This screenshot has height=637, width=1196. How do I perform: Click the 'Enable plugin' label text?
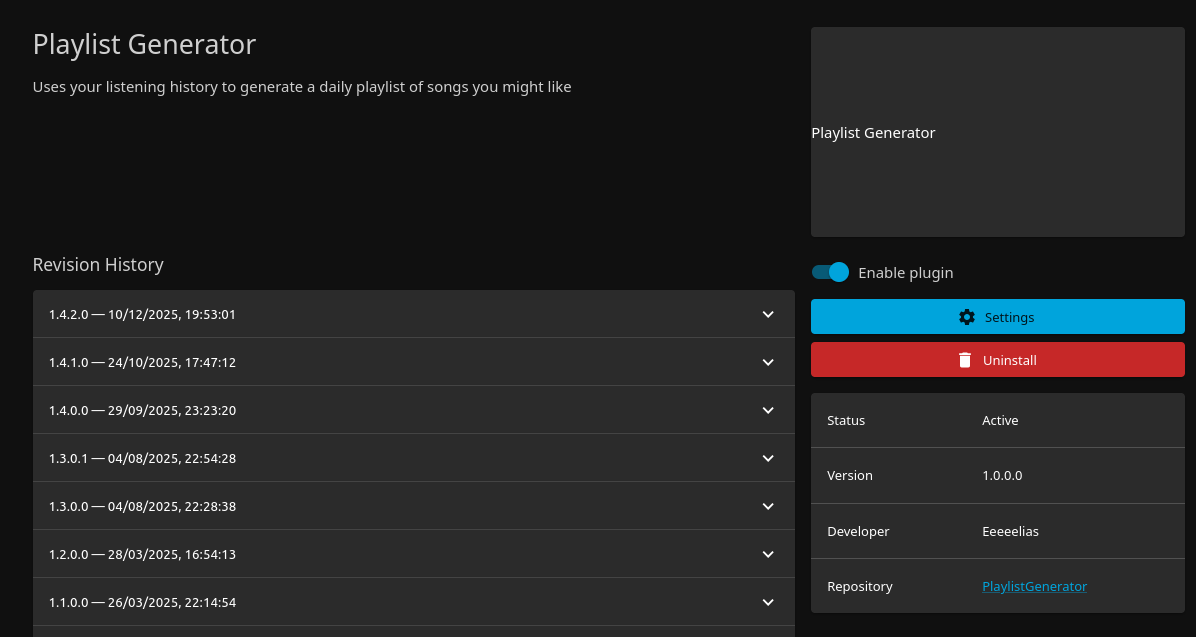(905, 273)
